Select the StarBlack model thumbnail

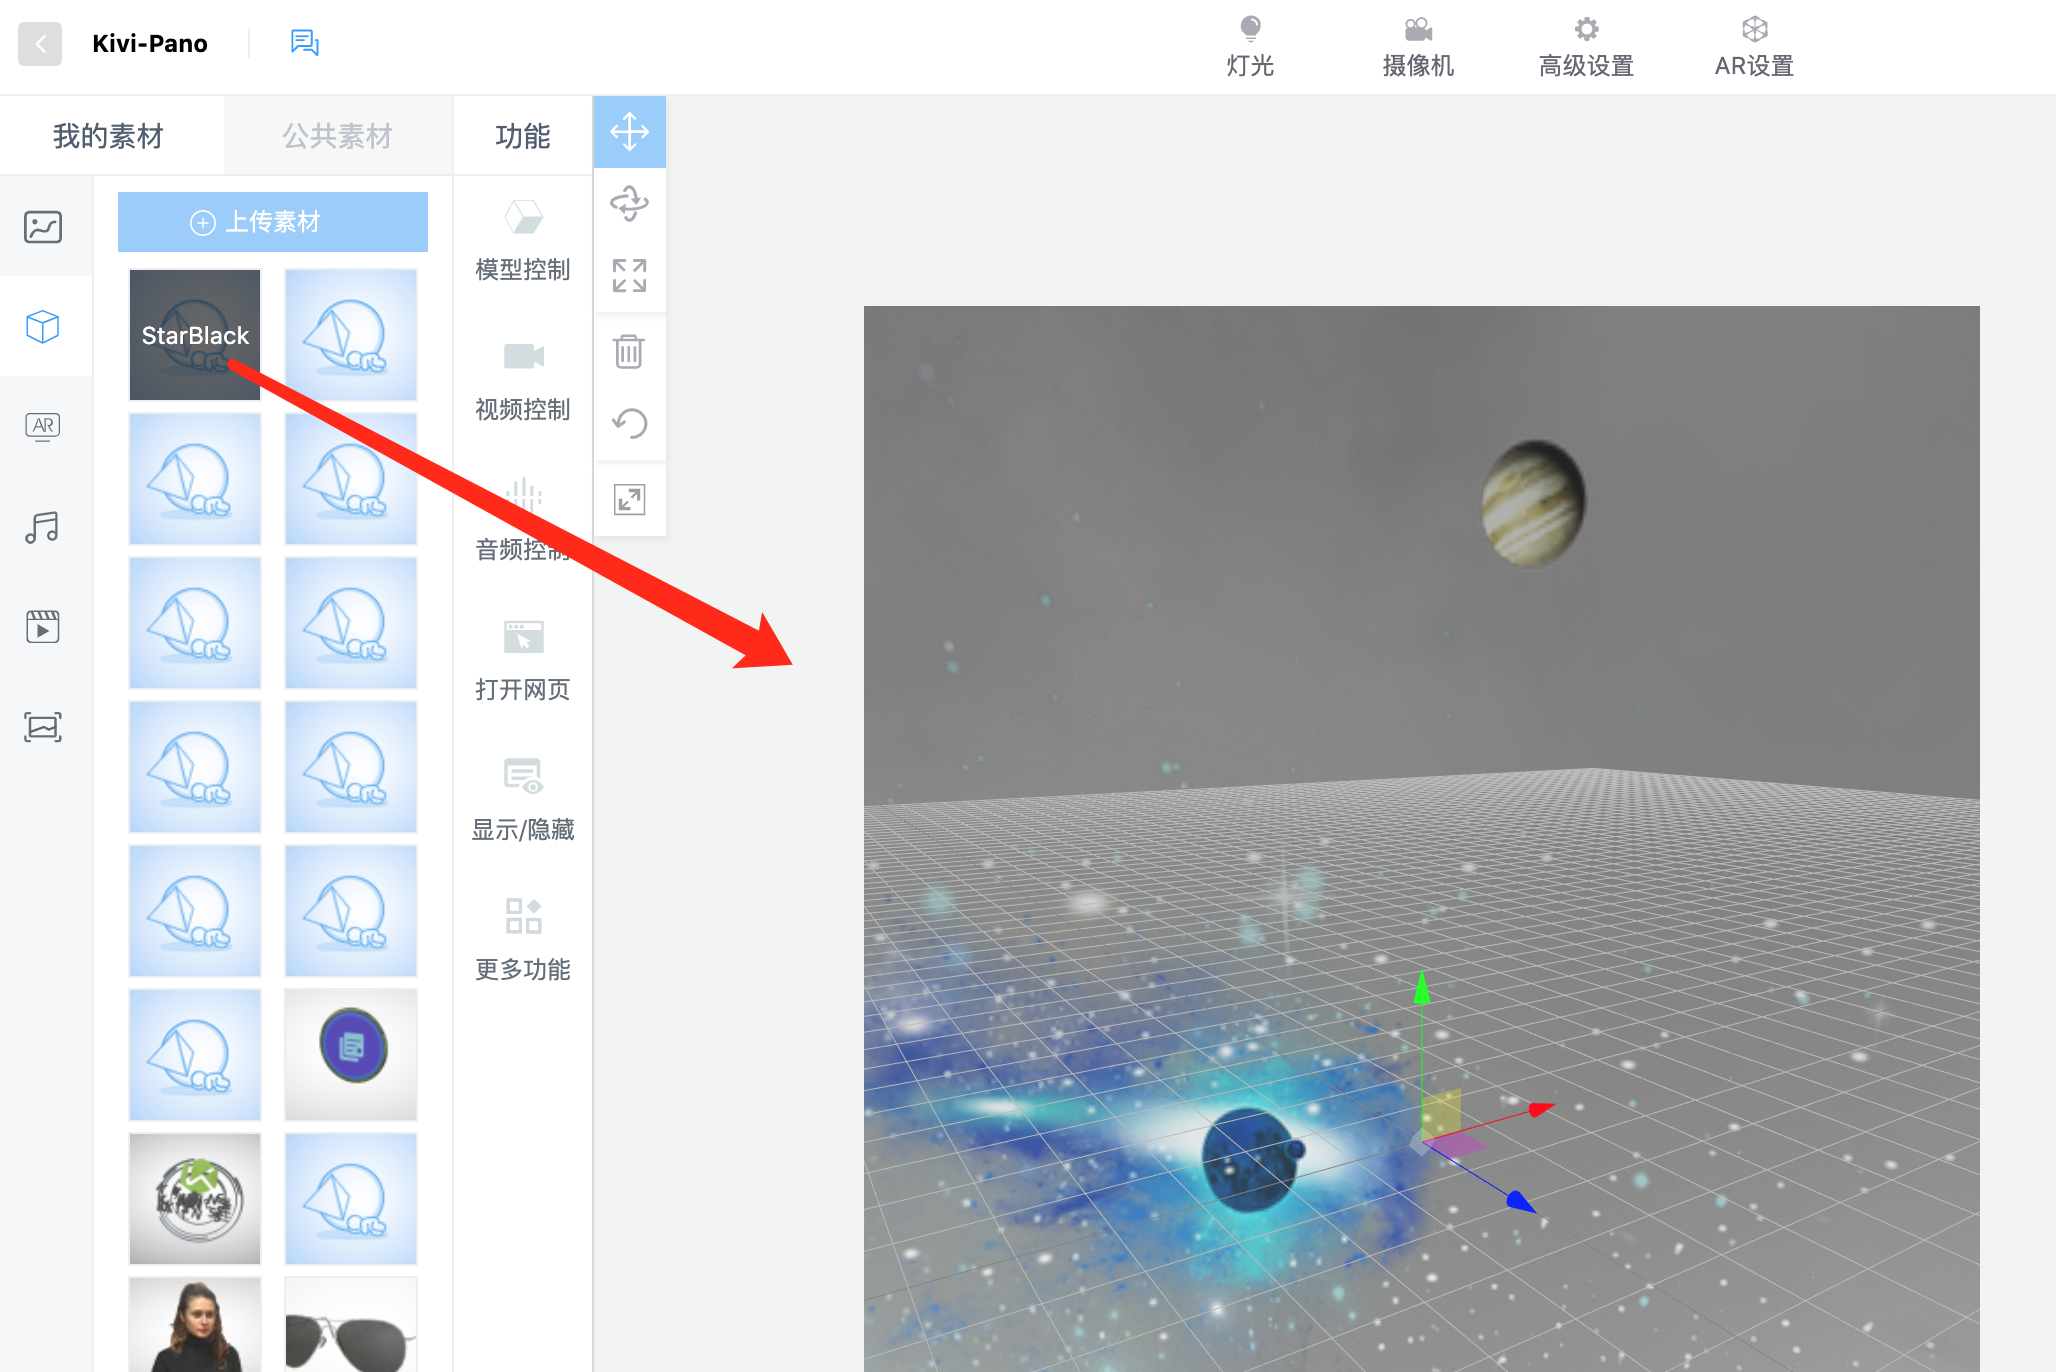pos(195,335)
